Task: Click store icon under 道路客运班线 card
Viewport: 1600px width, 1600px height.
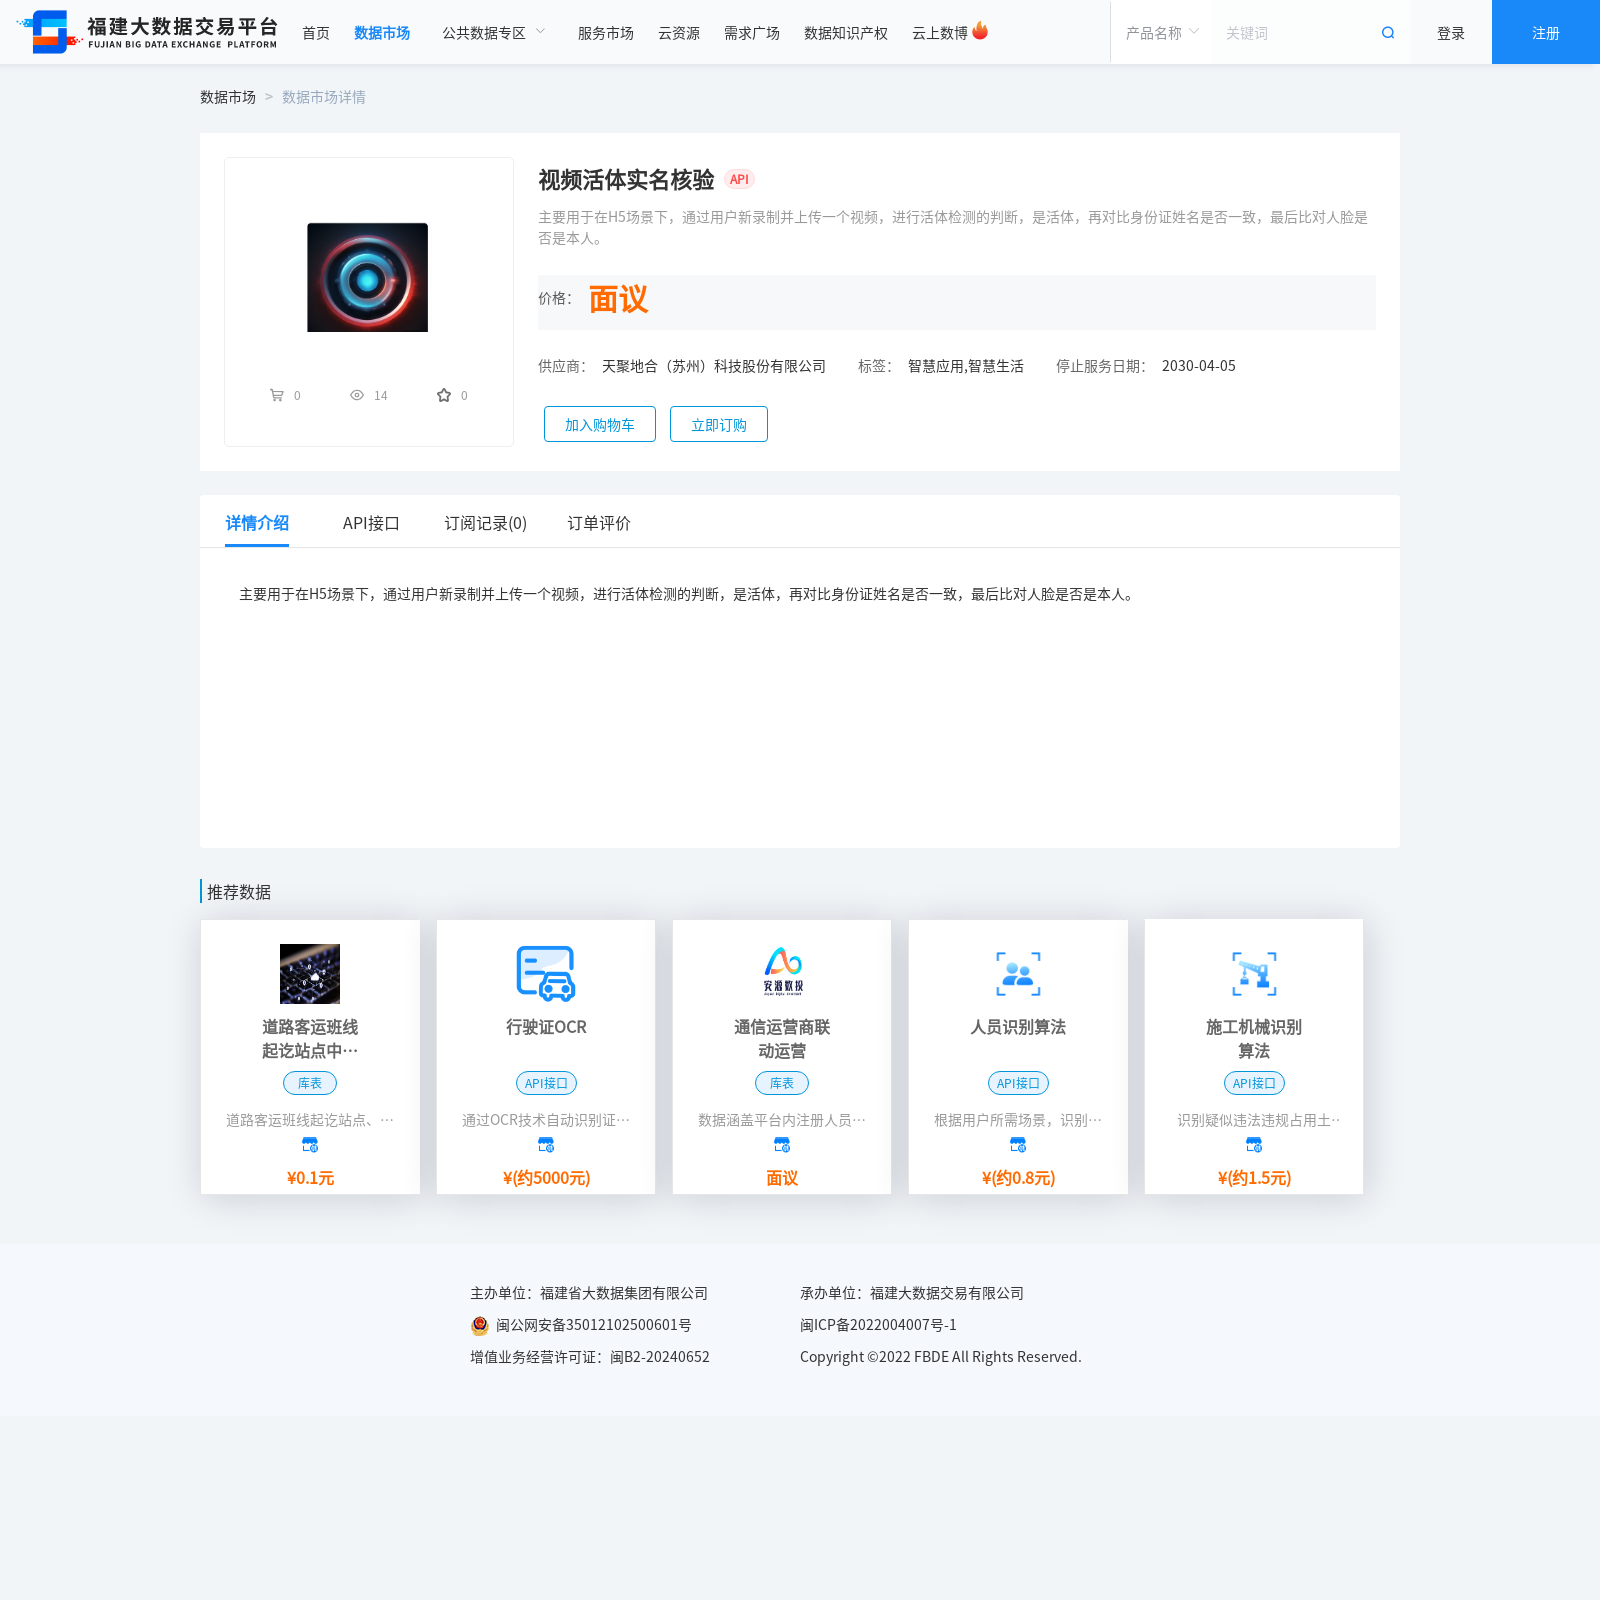Action: point(310,1145)
